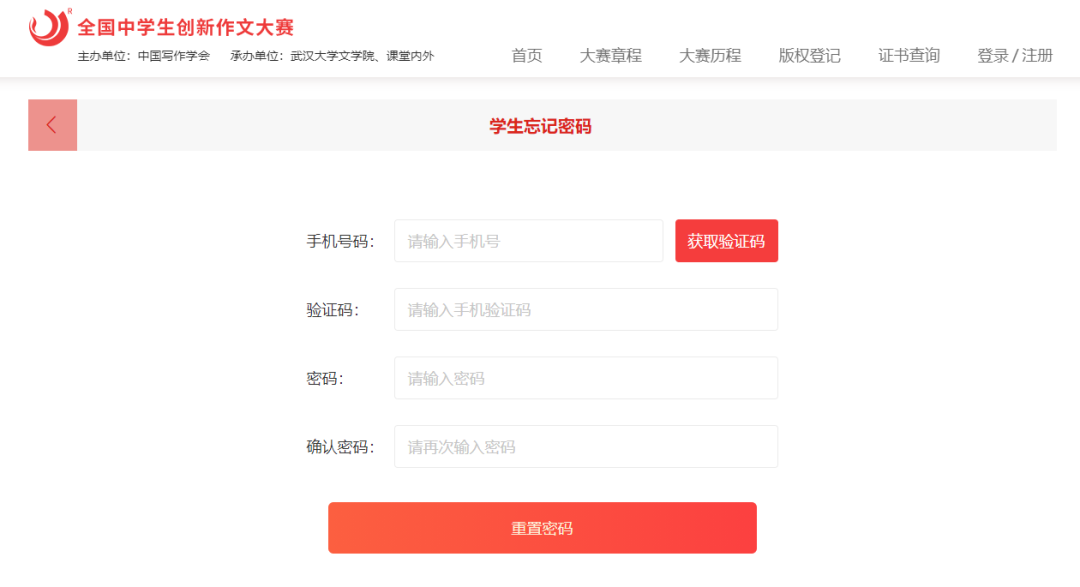1080x587 pixels.
Task: Click the red swirl logo icon
Action: (x=50, y=28)
